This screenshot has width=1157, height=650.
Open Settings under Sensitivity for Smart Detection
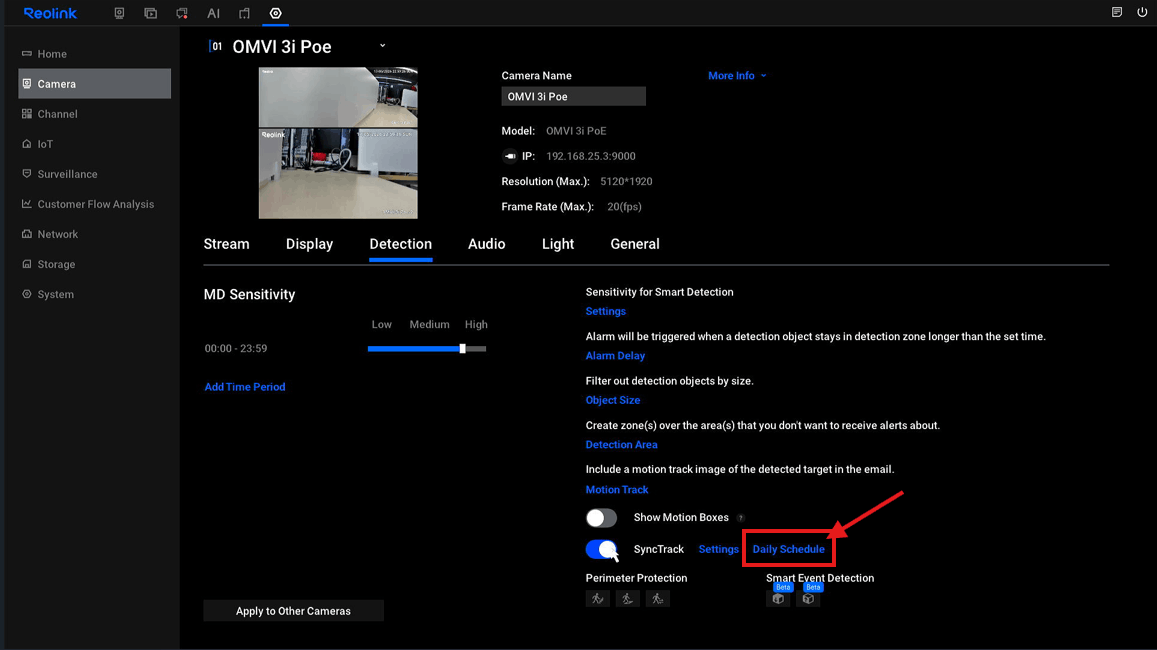tap(606, 311)
